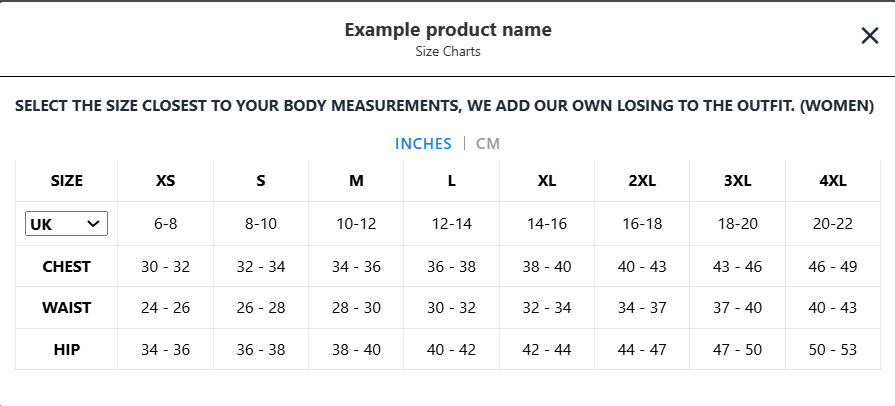Open the UK size region dropdown
Viewport: 895px width, 406px height.
point(66,224)
